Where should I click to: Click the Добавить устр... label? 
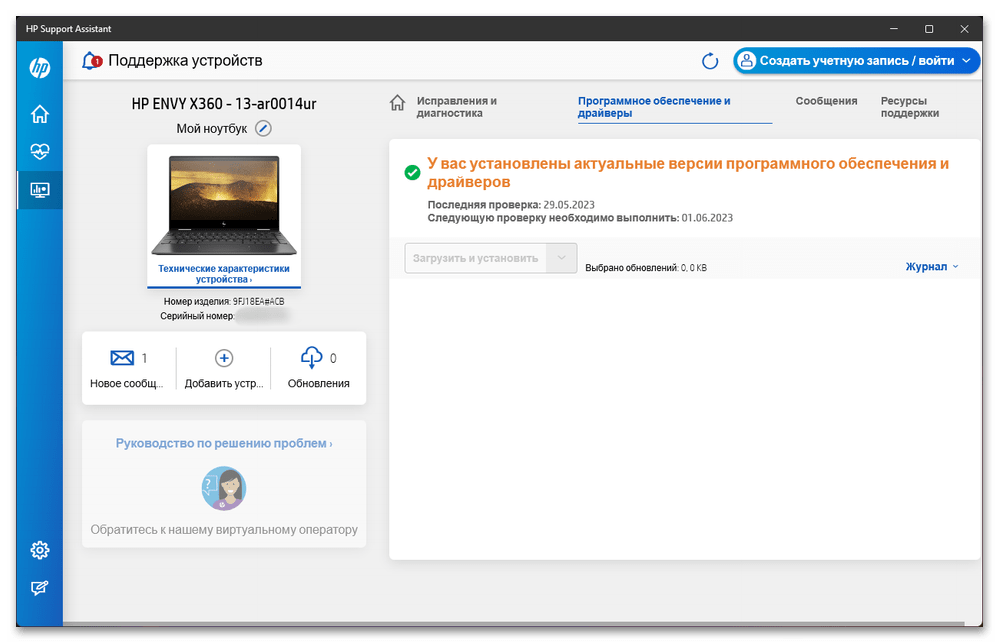(x=224, y=383)
